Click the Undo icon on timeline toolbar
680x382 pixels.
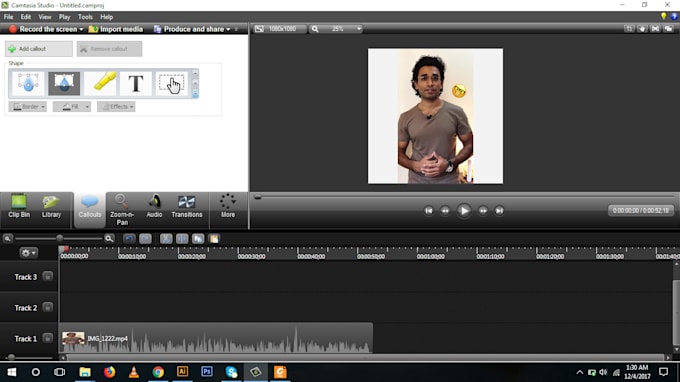pyautogui.click(x=129, y=238)
